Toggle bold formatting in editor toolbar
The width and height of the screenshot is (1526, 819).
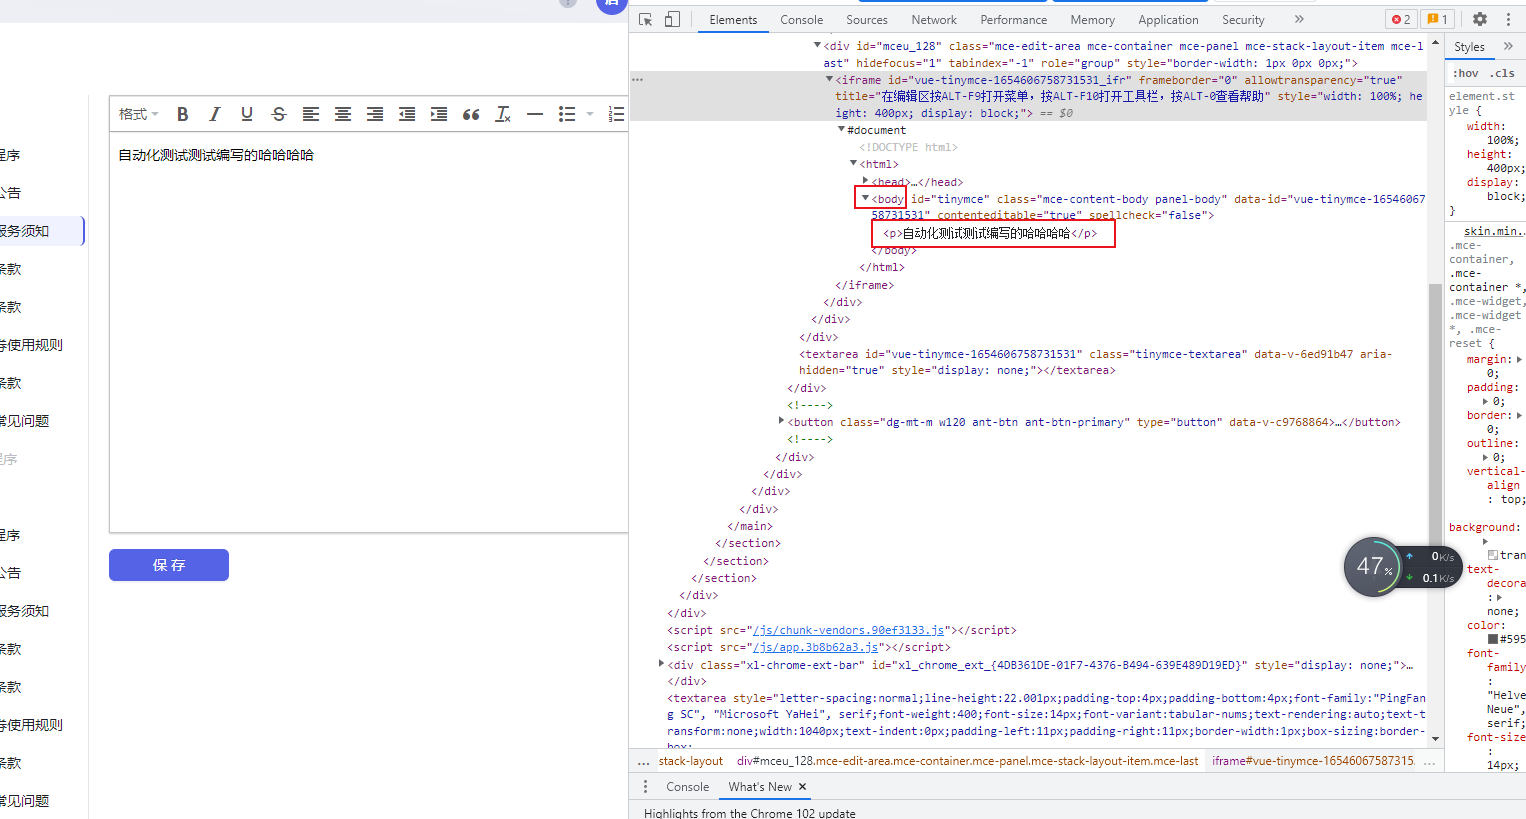click(183, 114)
